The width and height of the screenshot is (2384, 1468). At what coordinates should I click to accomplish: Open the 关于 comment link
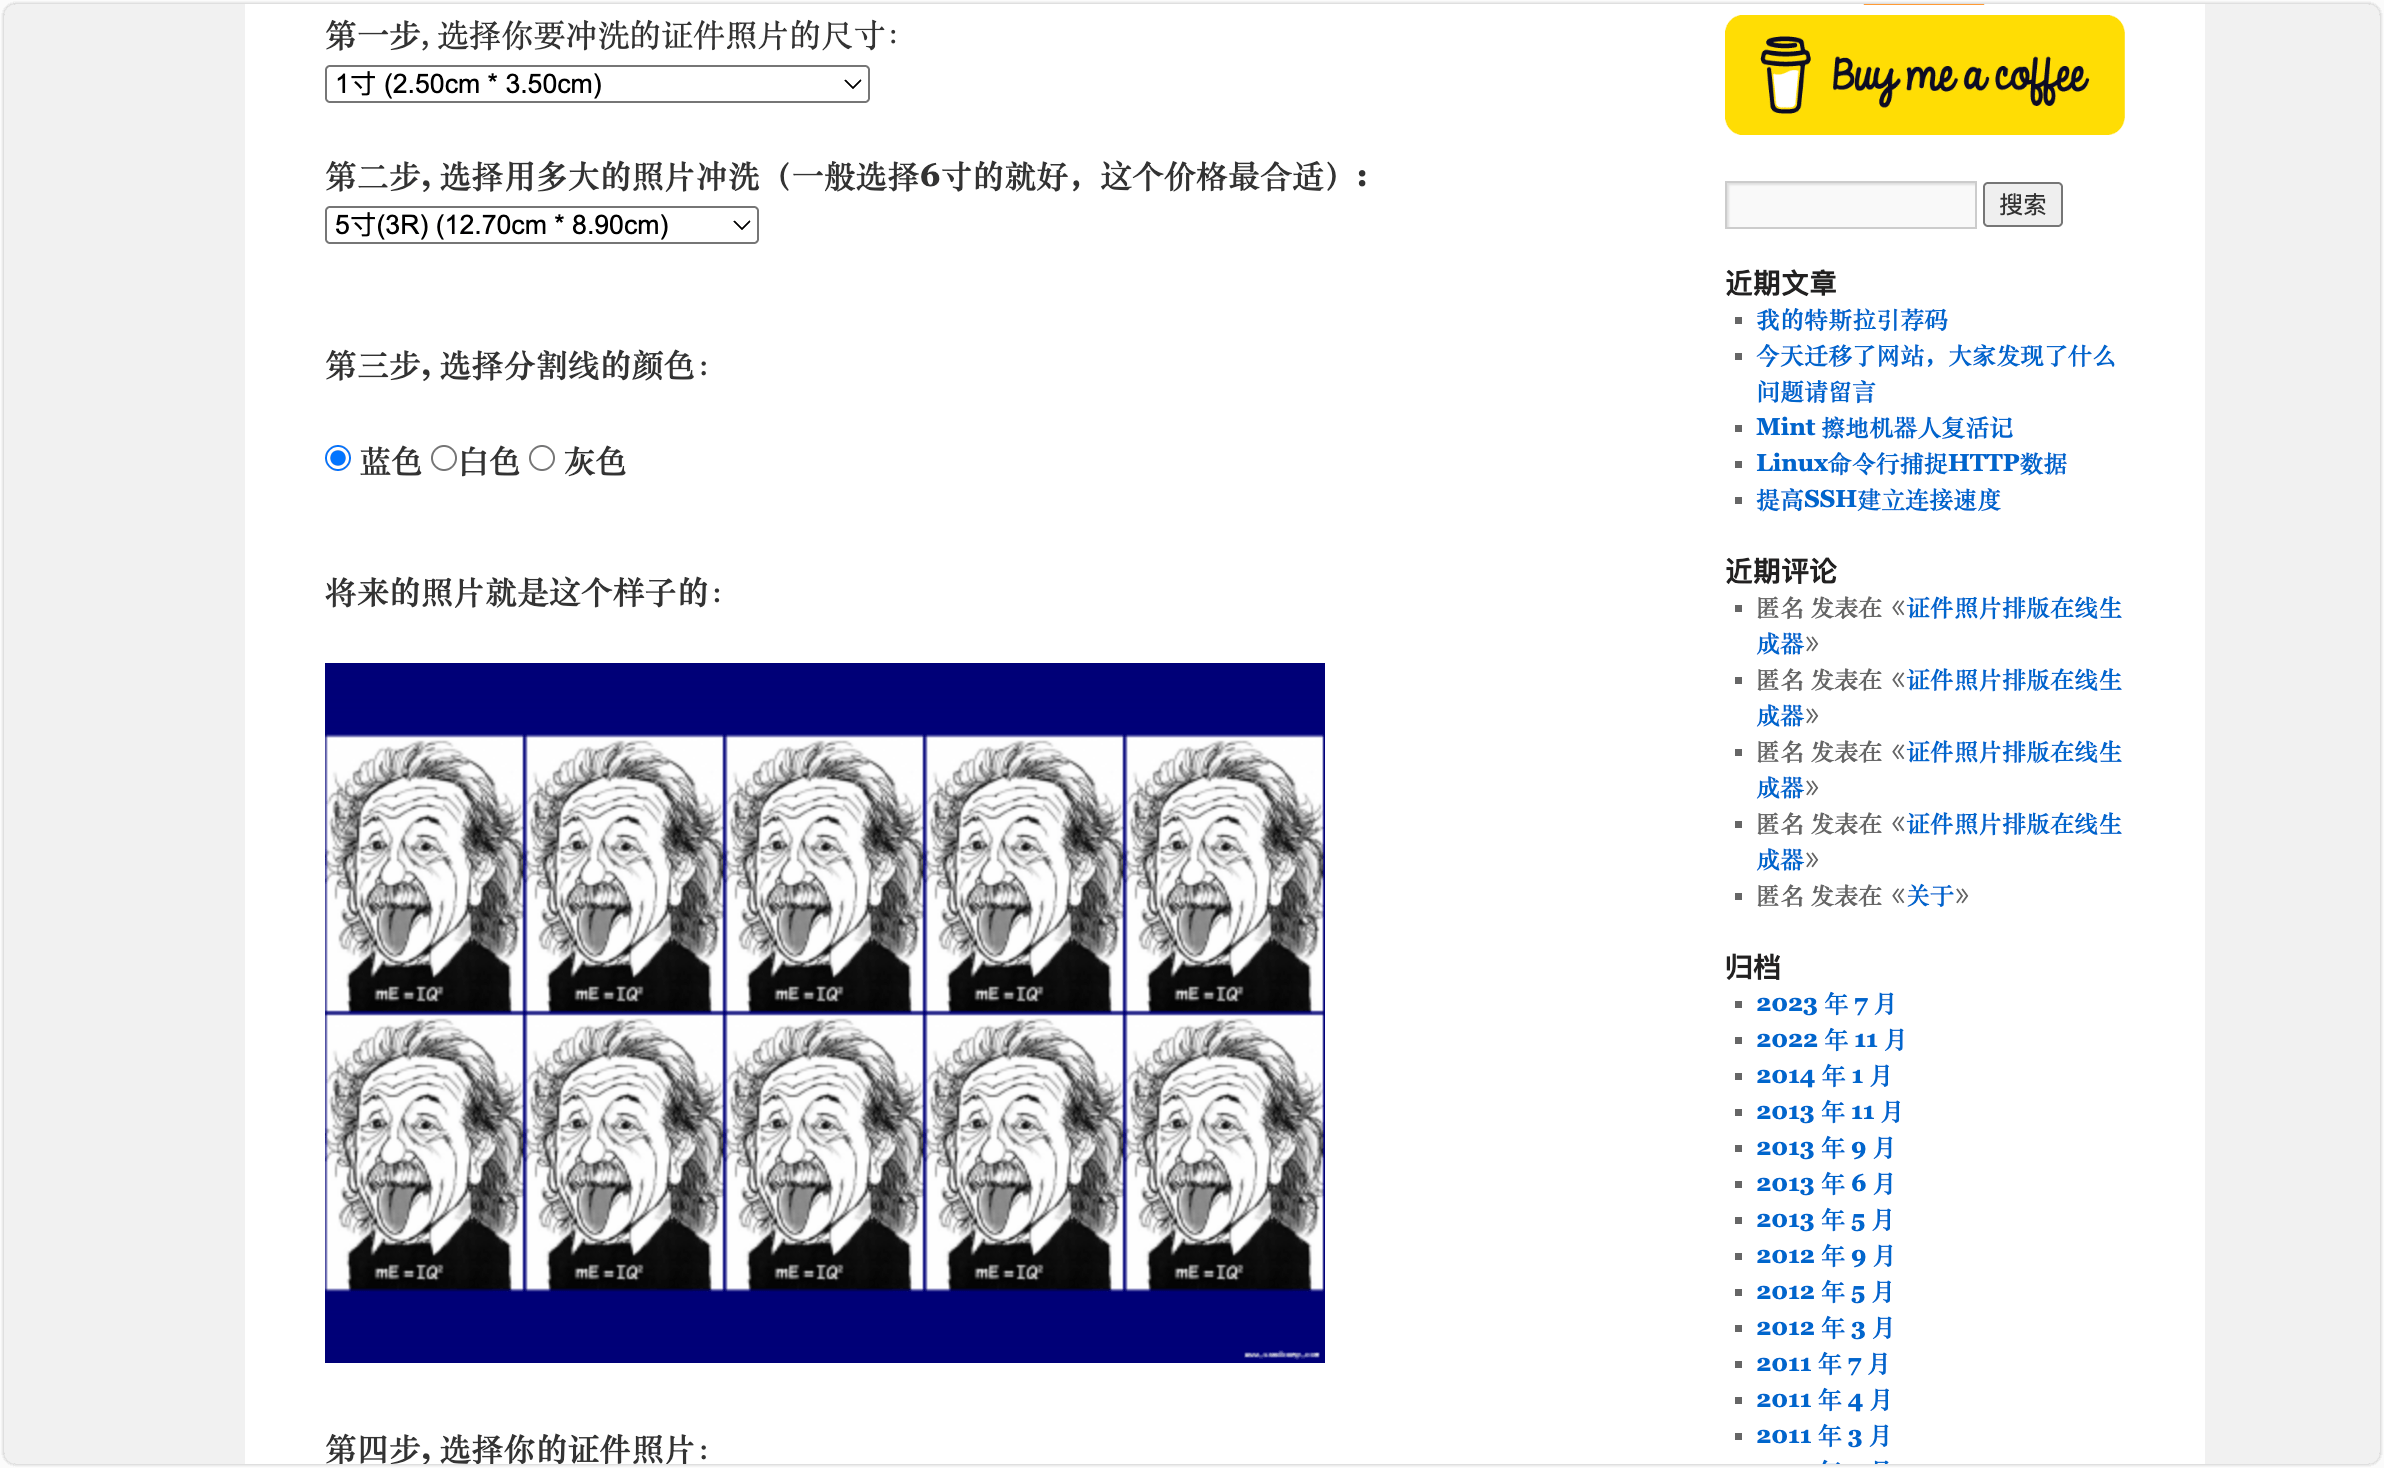pos(1930,896)
